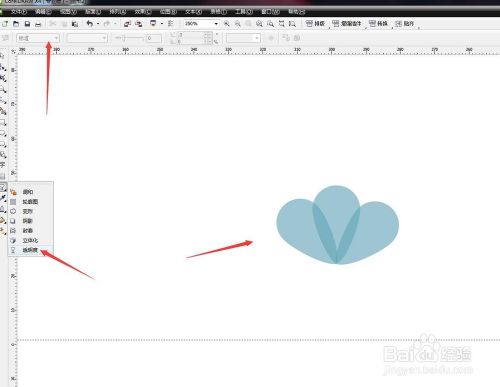Select the right petal shape on canvas
The width and height of the screenshot is (500, 387).
377,228
